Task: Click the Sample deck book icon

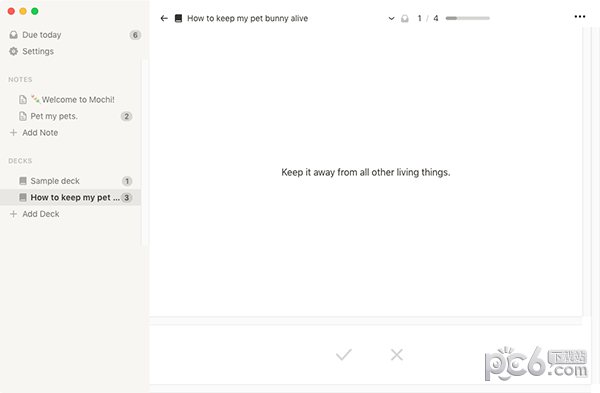Action: (23, 181)
